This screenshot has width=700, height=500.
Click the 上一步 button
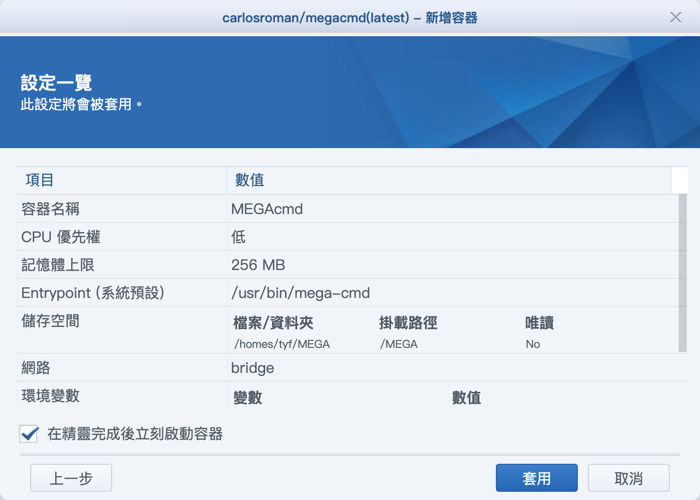71,478
